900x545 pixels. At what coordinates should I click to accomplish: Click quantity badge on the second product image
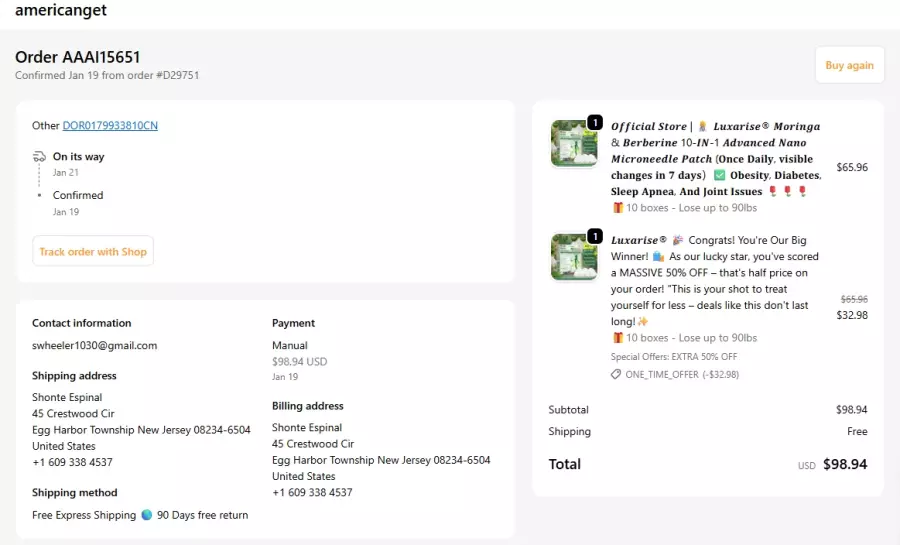pyautogui.click(x=594, y=236)
